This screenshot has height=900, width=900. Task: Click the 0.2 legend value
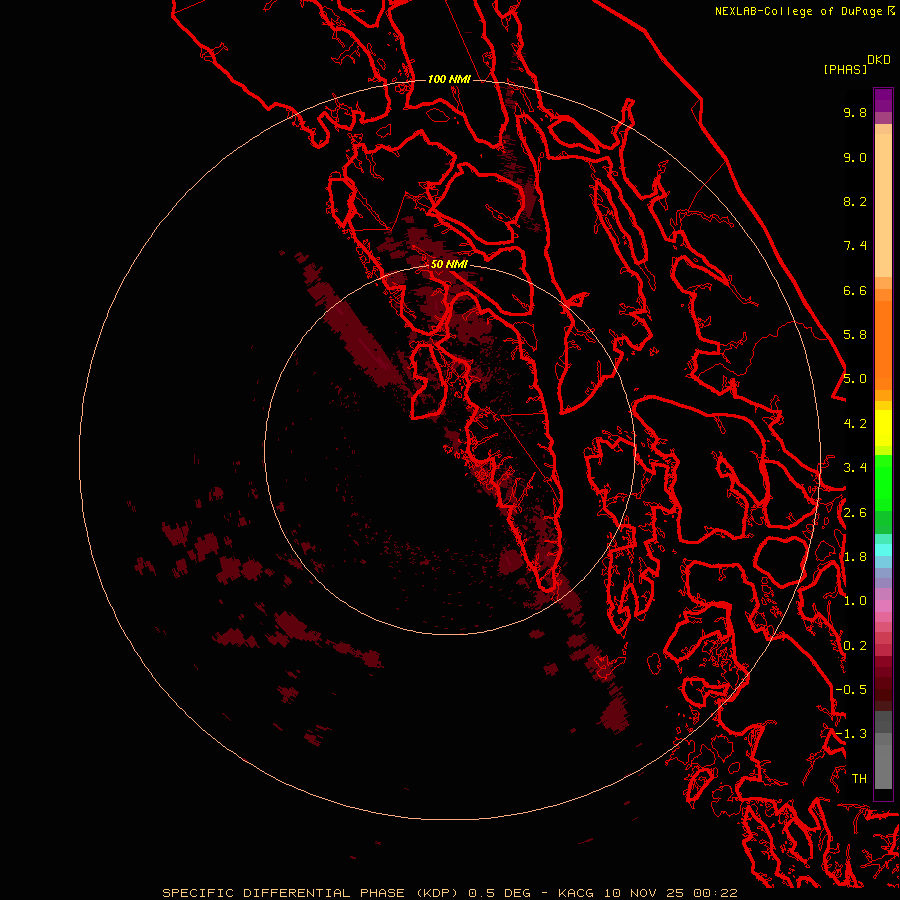855,646
